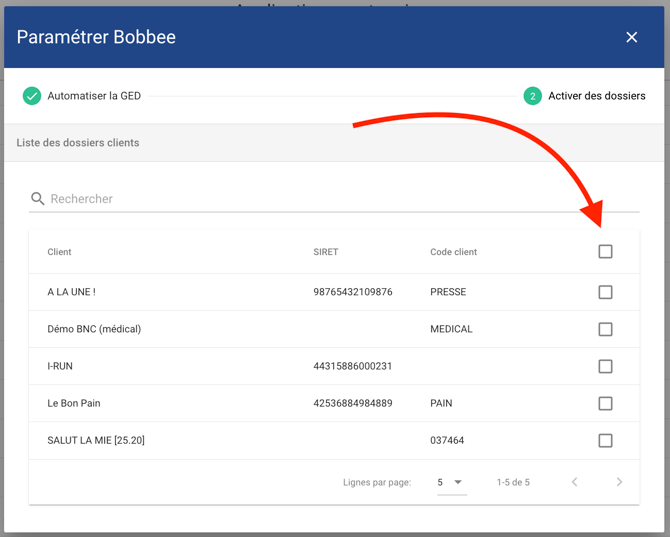The height and width of the screenshot is (537, 670).
Task: Check the Le Bon Pain checkbox
Action: [x=605, y=403]
